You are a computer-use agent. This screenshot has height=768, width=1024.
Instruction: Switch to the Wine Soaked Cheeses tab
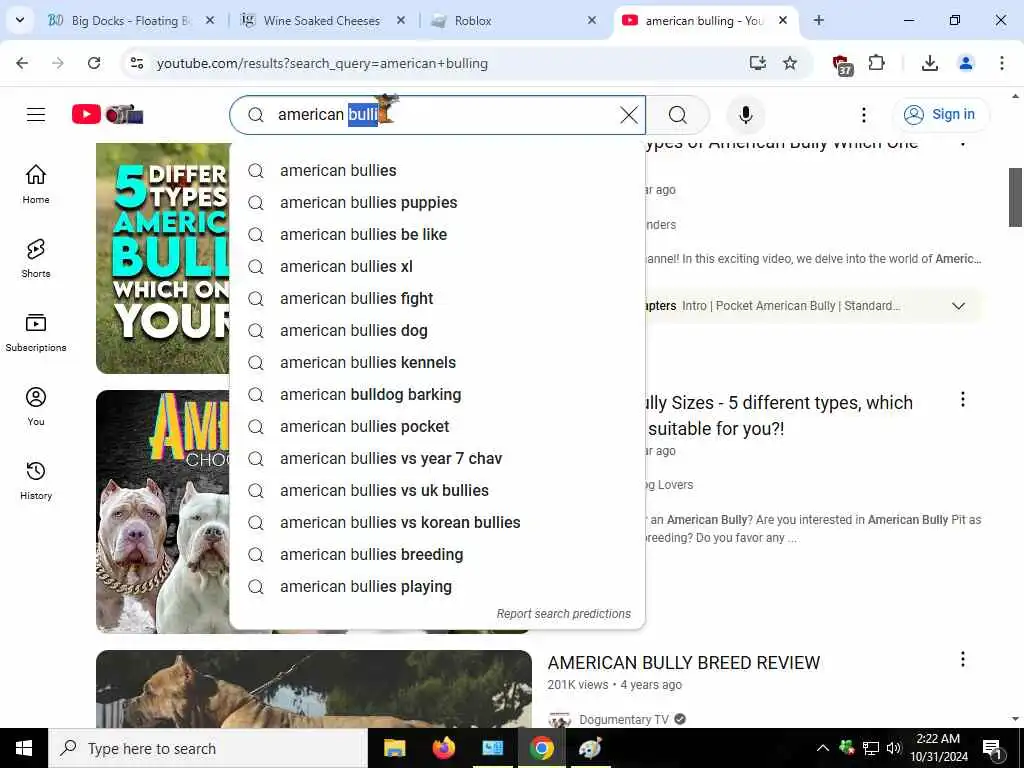(x=323, y=21)
